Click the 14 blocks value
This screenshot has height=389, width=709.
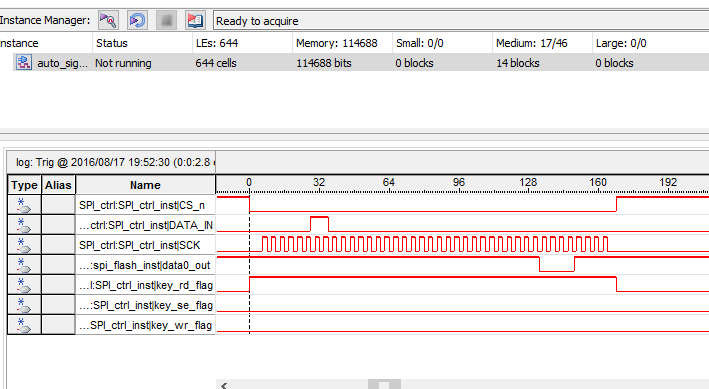point(518,63)
